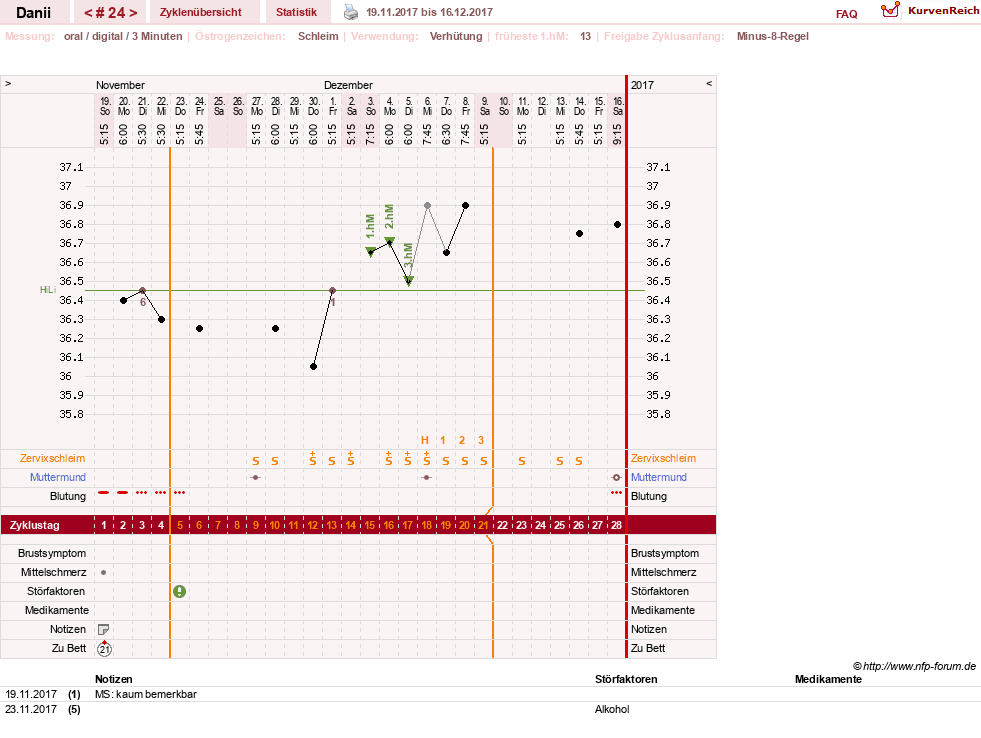Click the Danii user name
The image size is (981, 738).
click(x=34, y=13)
